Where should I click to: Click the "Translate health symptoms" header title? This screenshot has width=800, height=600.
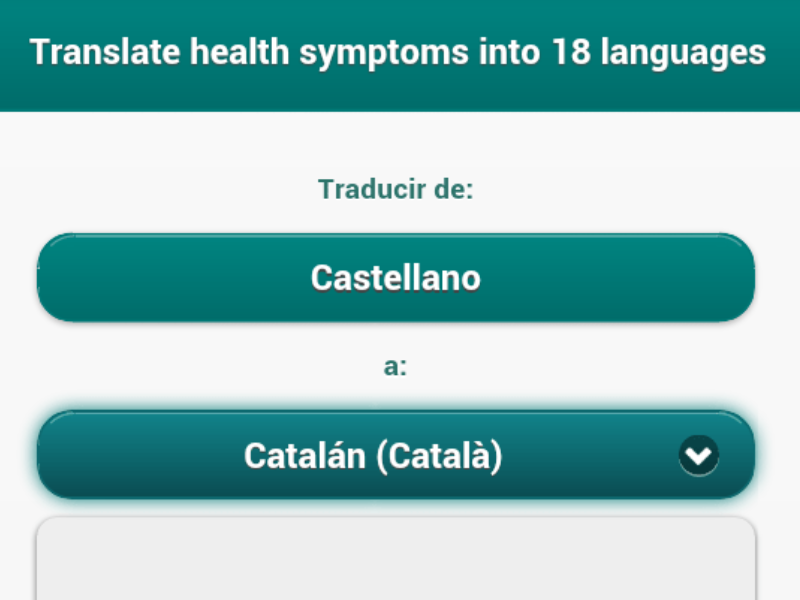(398, 52)
